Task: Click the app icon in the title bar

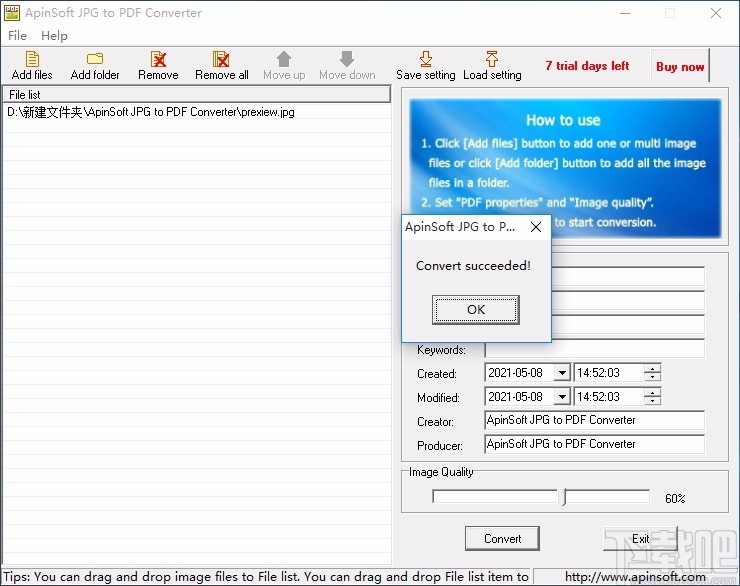Action: point(12,13)
